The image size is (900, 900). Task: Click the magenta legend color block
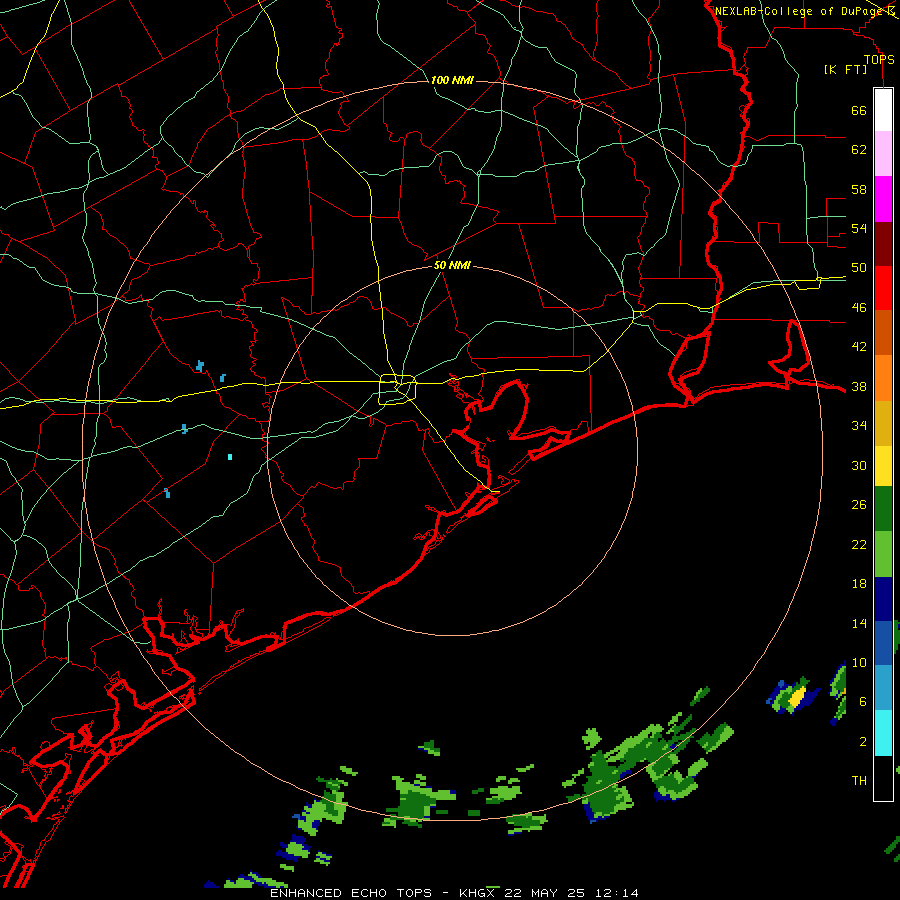[883, 199]
